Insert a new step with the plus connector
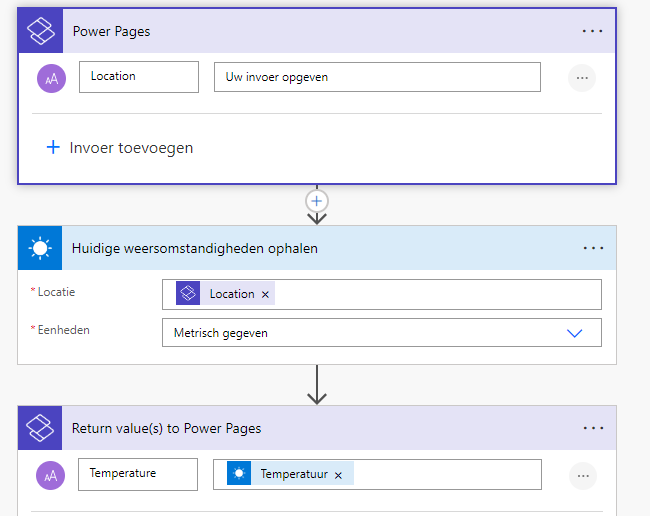Image resolution: width=650 pixels, height=516 pixels. click(317, 200)
